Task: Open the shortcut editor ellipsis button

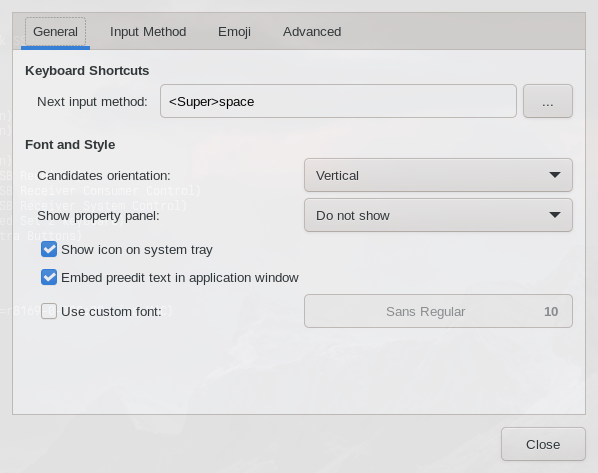Action: [x=548, y=101]
